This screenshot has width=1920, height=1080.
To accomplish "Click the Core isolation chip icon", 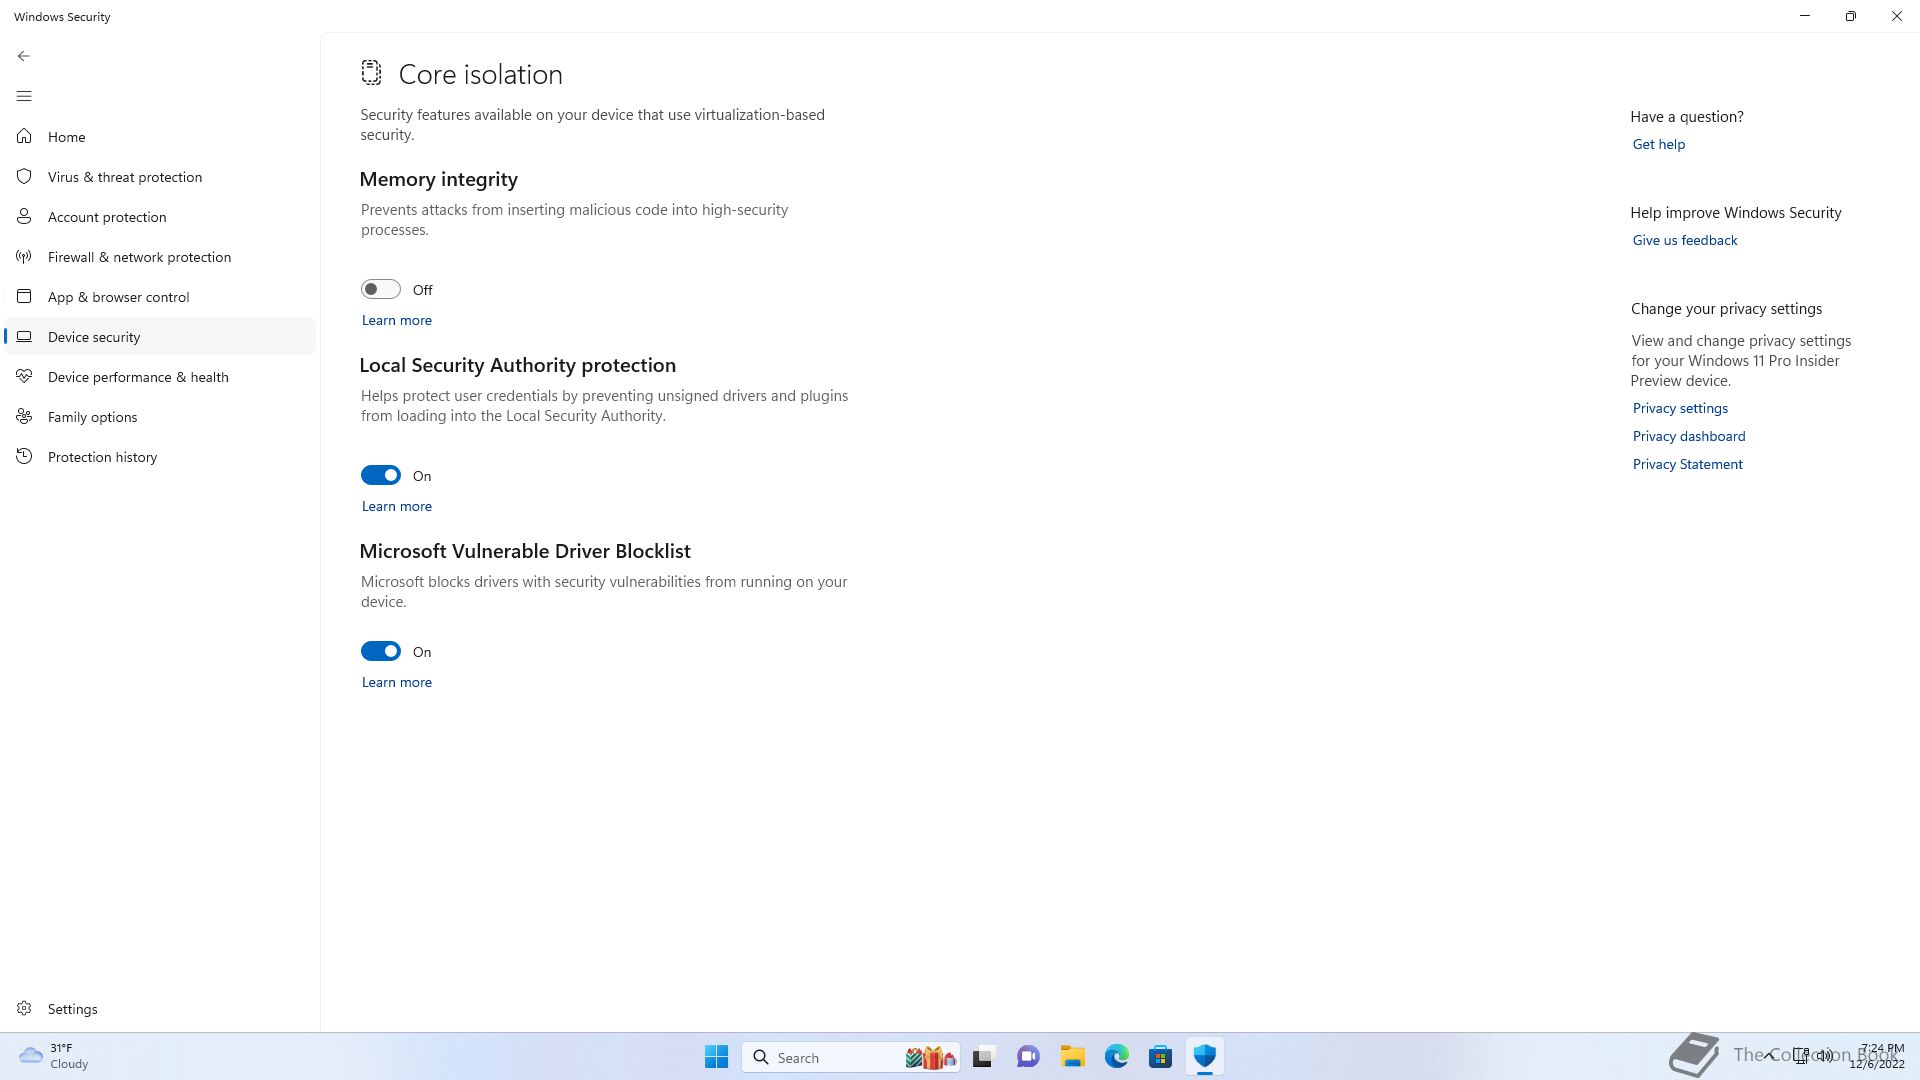I will (371, 72).
